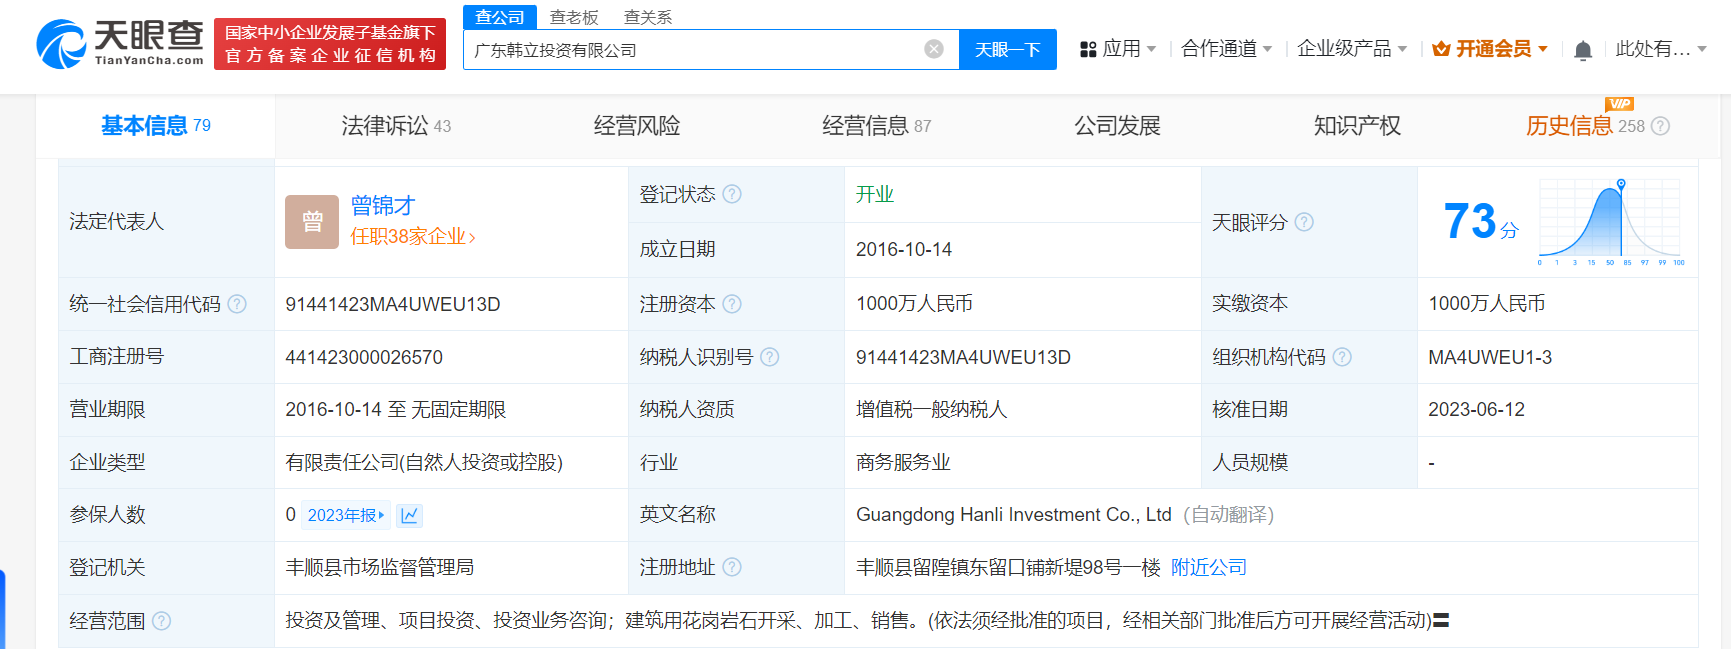Click the date 2016-10-14 under 成立日期

904,249
